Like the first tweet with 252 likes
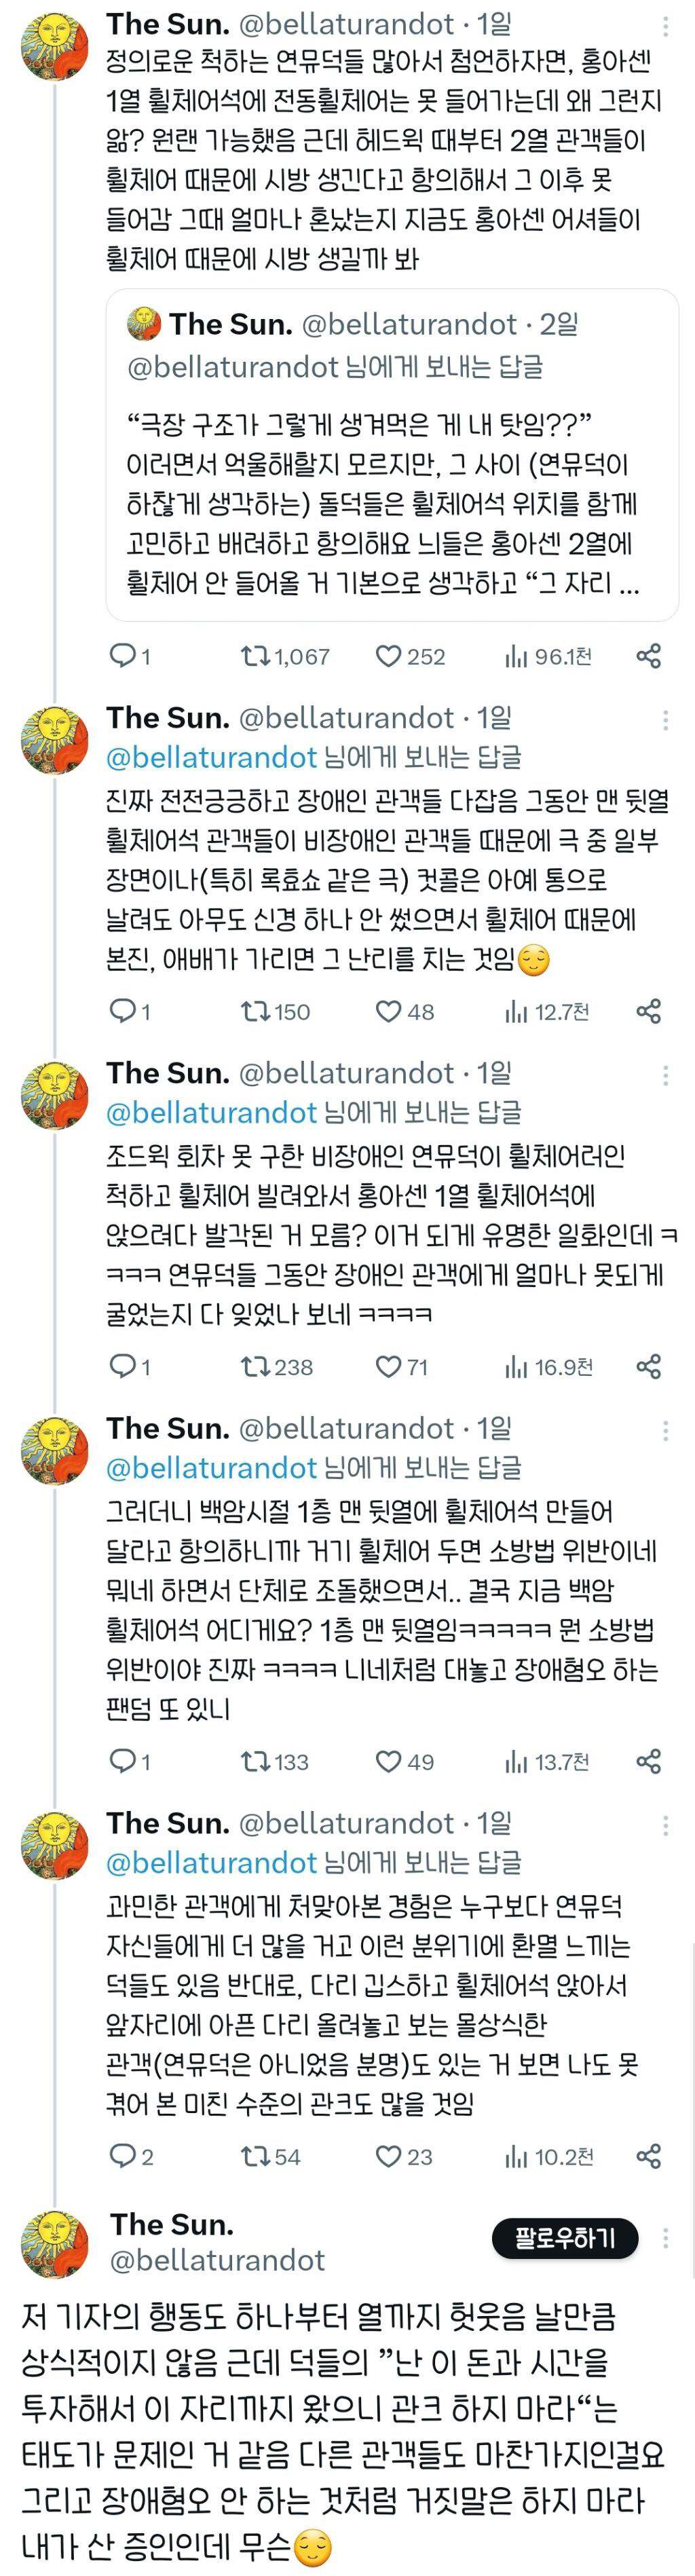 (x=388, y=656)
